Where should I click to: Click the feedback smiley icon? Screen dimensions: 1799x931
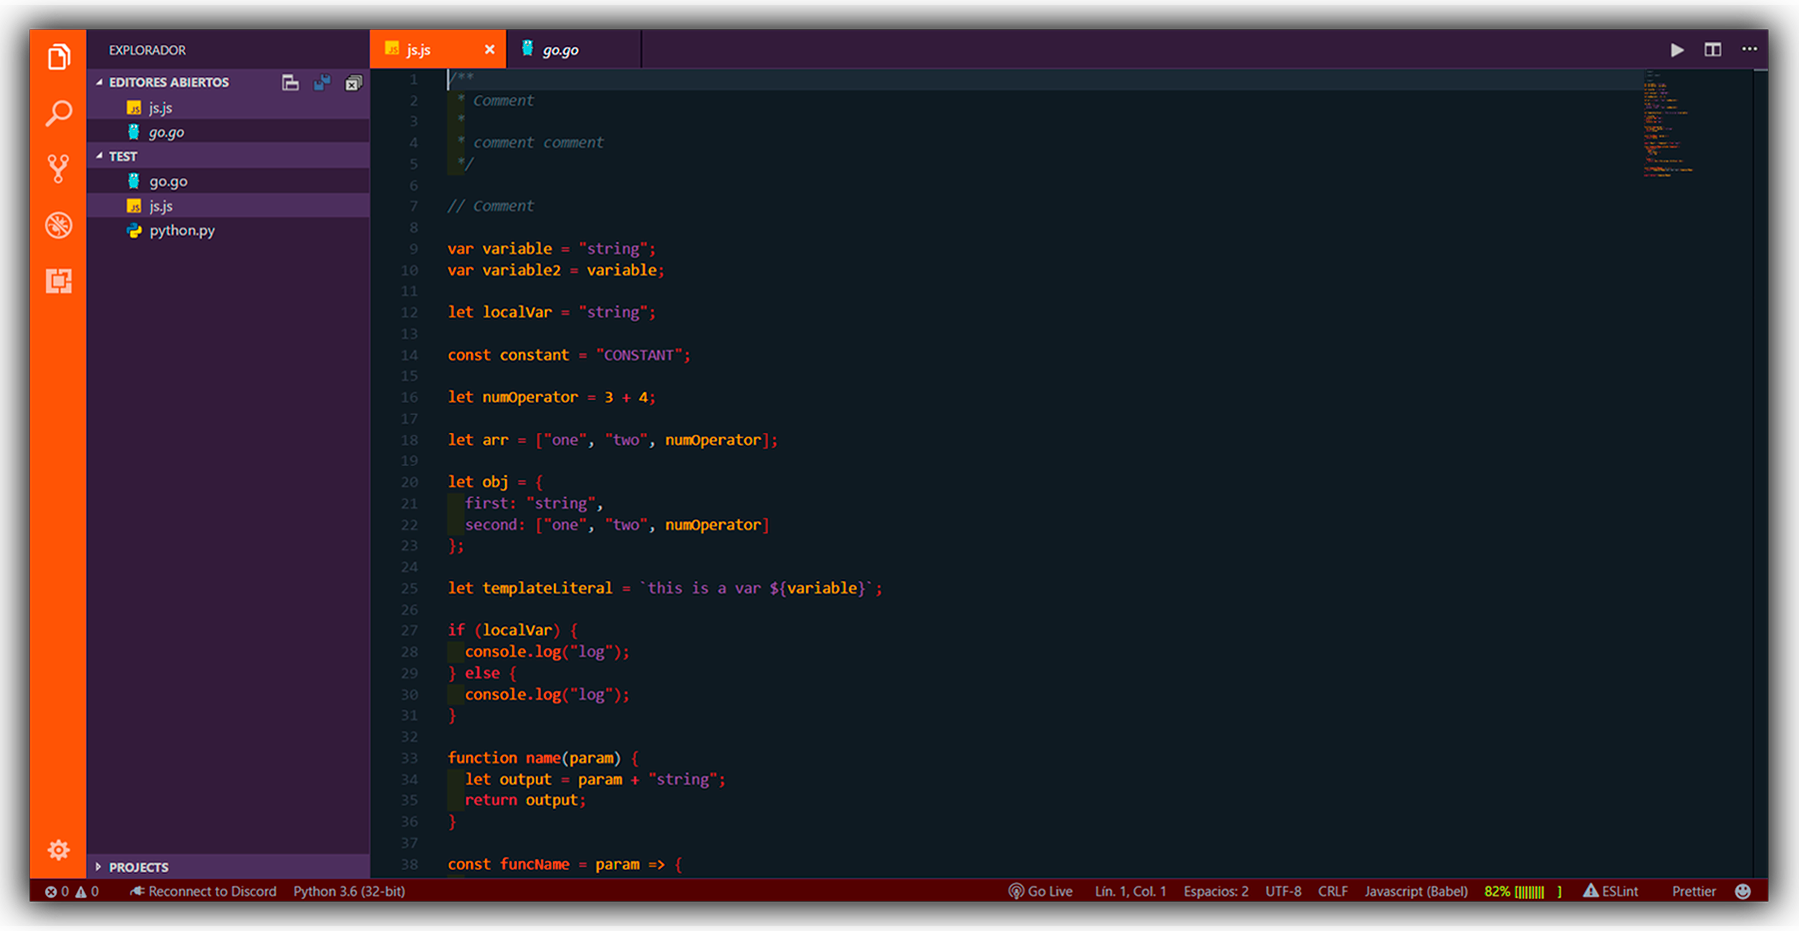pos(1743,891)
